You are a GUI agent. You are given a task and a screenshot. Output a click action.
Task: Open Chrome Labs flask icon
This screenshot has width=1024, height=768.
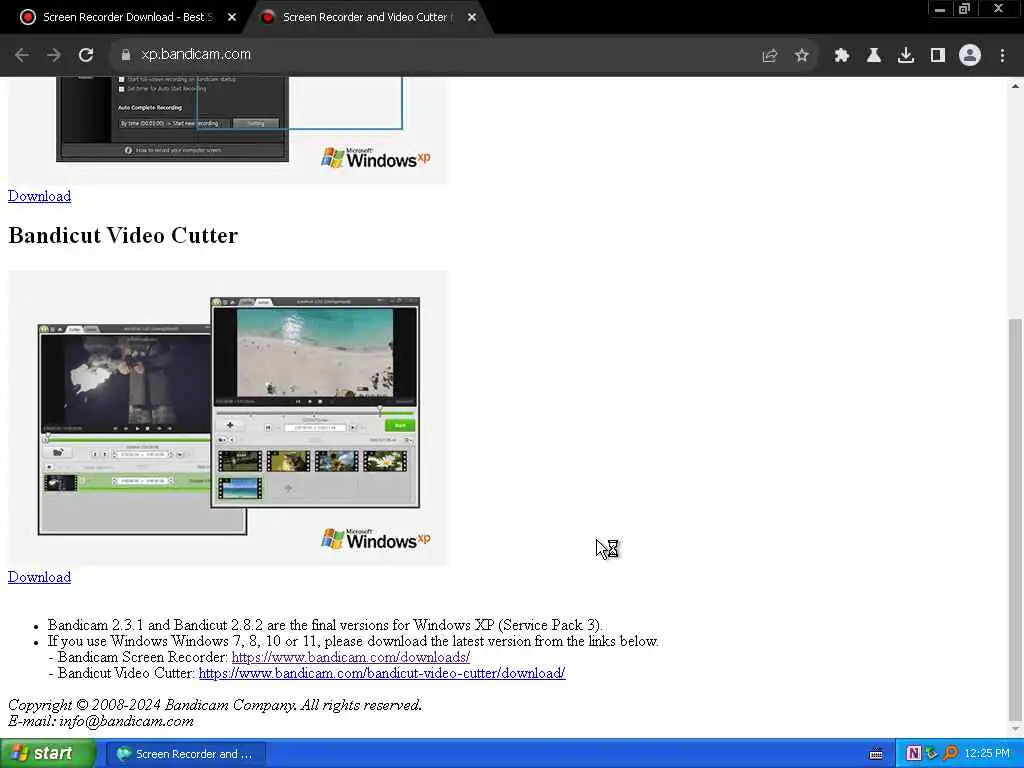pos(874,56)
